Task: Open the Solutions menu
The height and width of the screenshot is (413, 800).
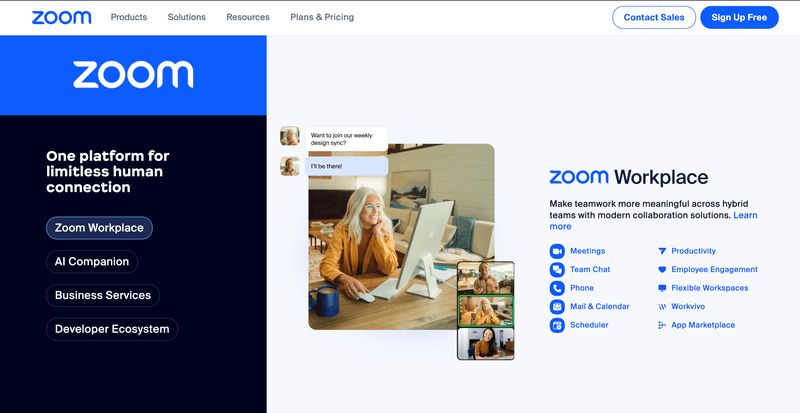Action: 187,17
